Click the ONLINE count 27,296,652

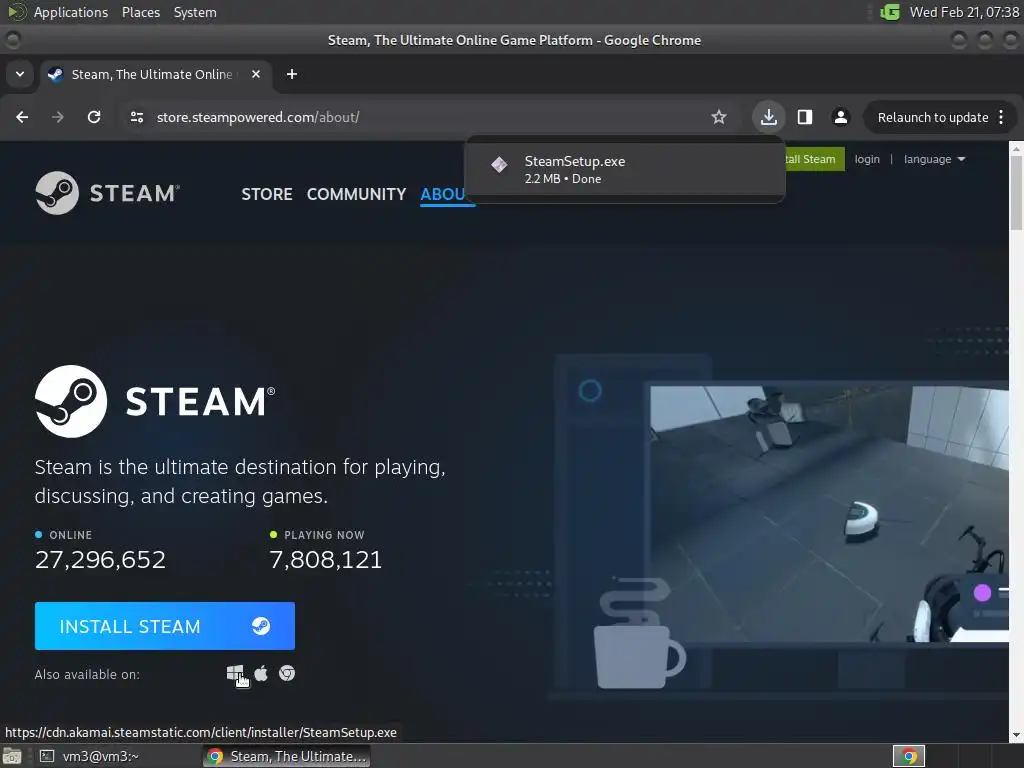(100, 560)
